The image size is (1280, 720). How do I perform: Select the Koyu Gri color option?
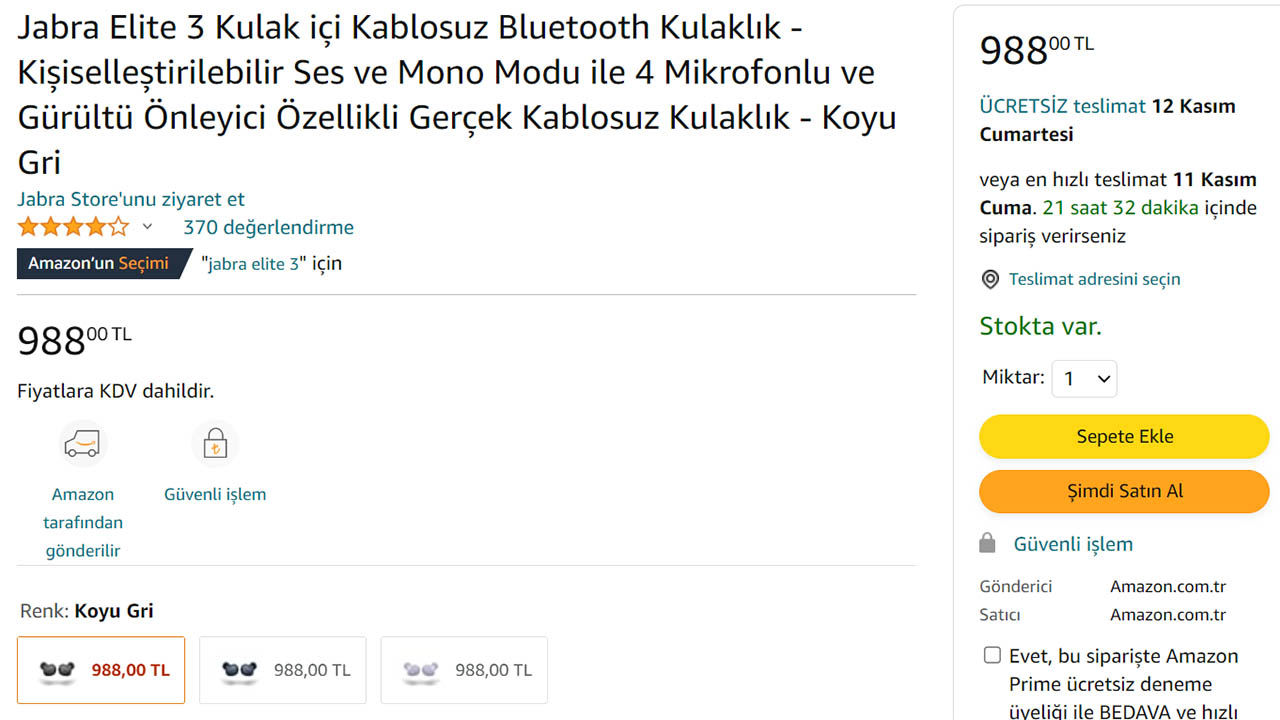coord(101,670)
